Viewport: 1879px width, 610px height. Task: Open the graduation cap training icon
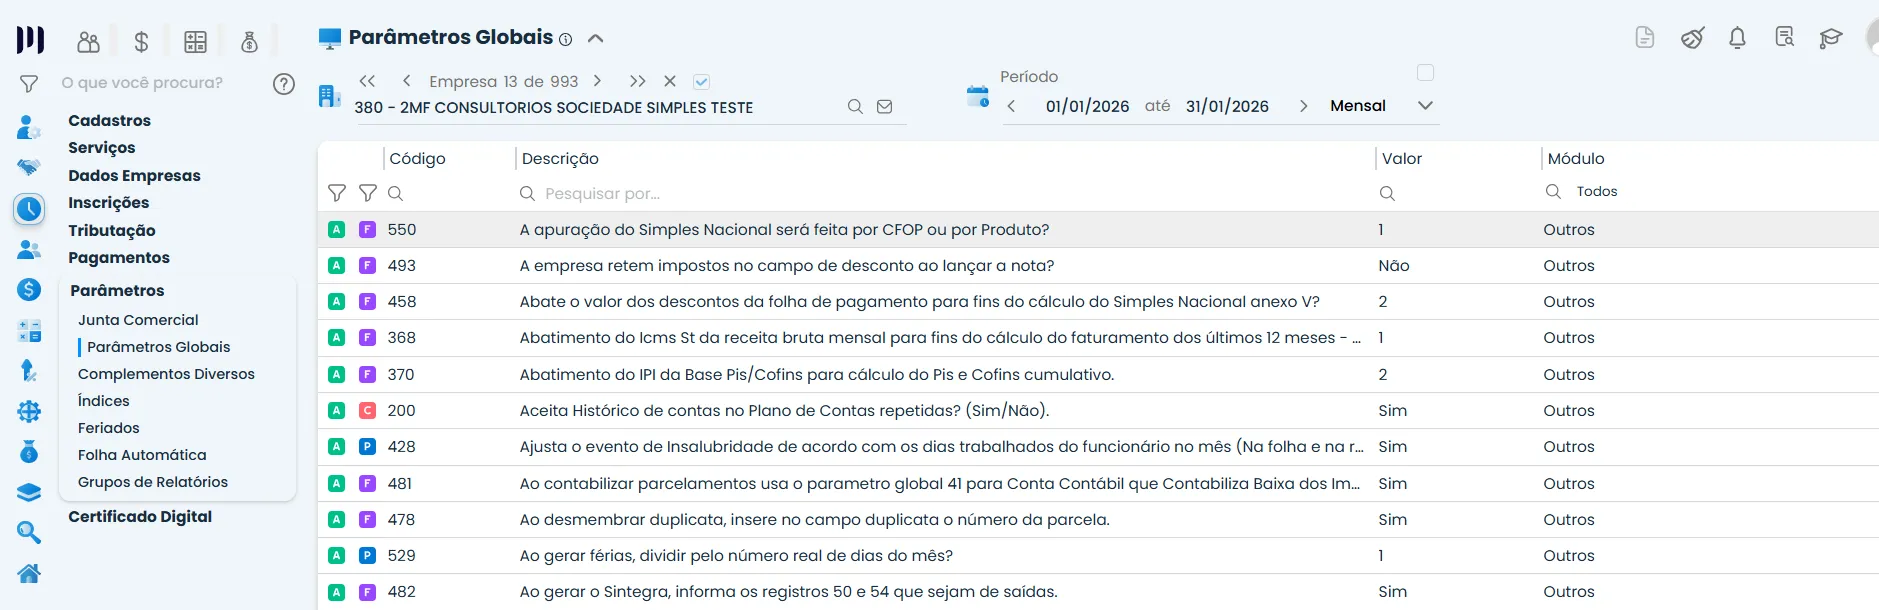1830,39
